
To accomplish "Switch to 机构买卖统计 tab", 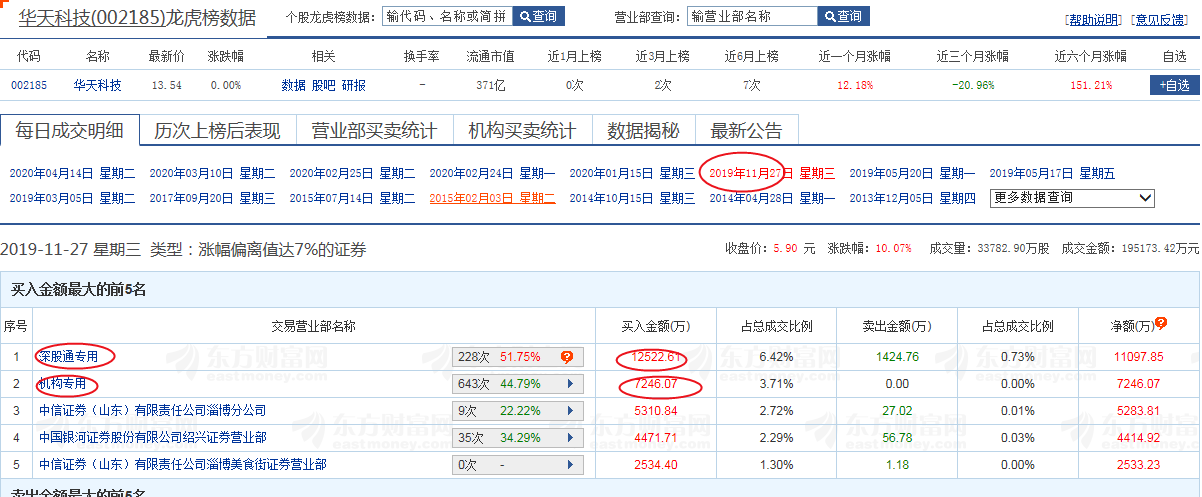I will point(523,130).
